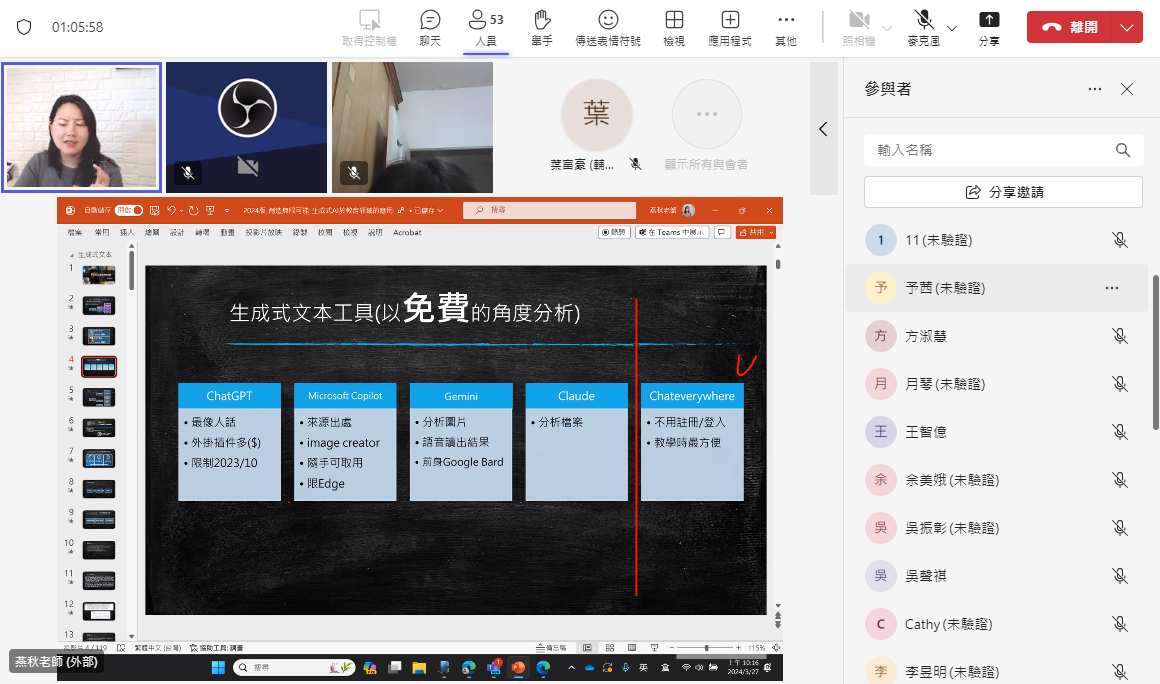
Task: Click the 葉 avatar participant tile
Action: tap(596, 115)
